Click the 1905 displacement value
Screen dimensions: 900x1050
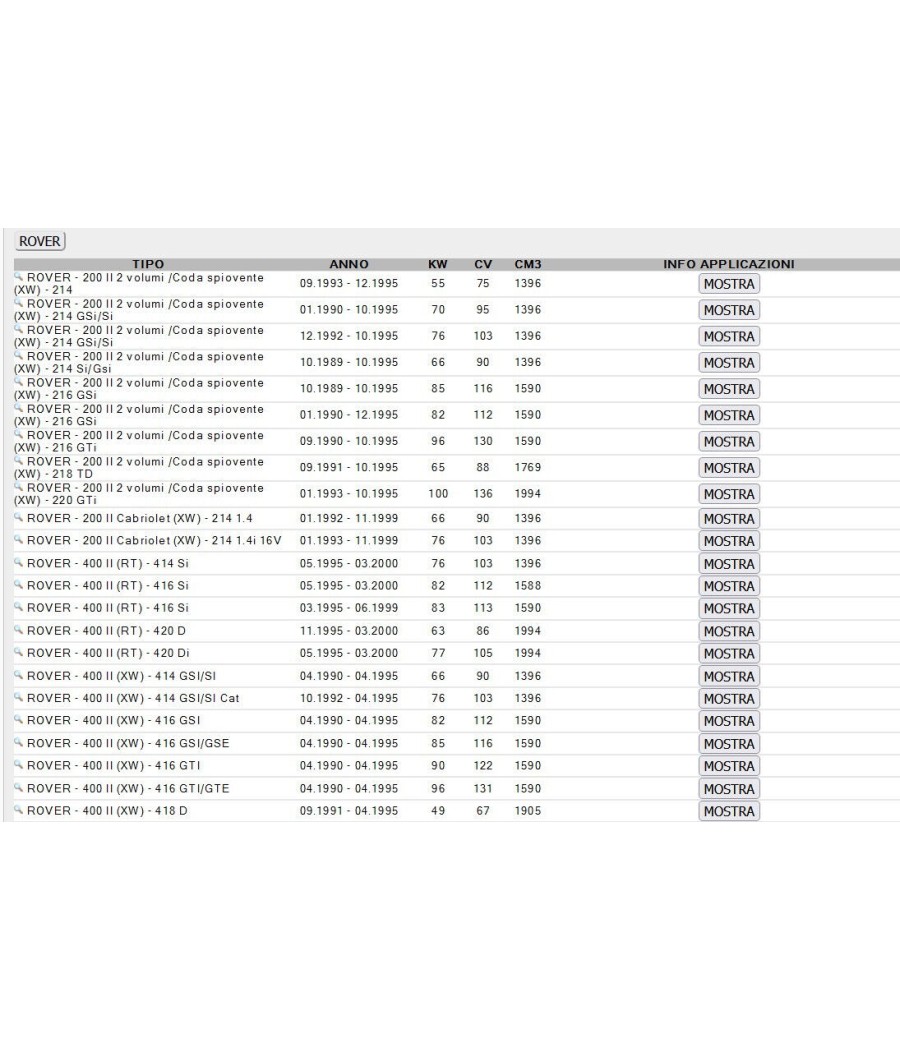tap(528, 810)
